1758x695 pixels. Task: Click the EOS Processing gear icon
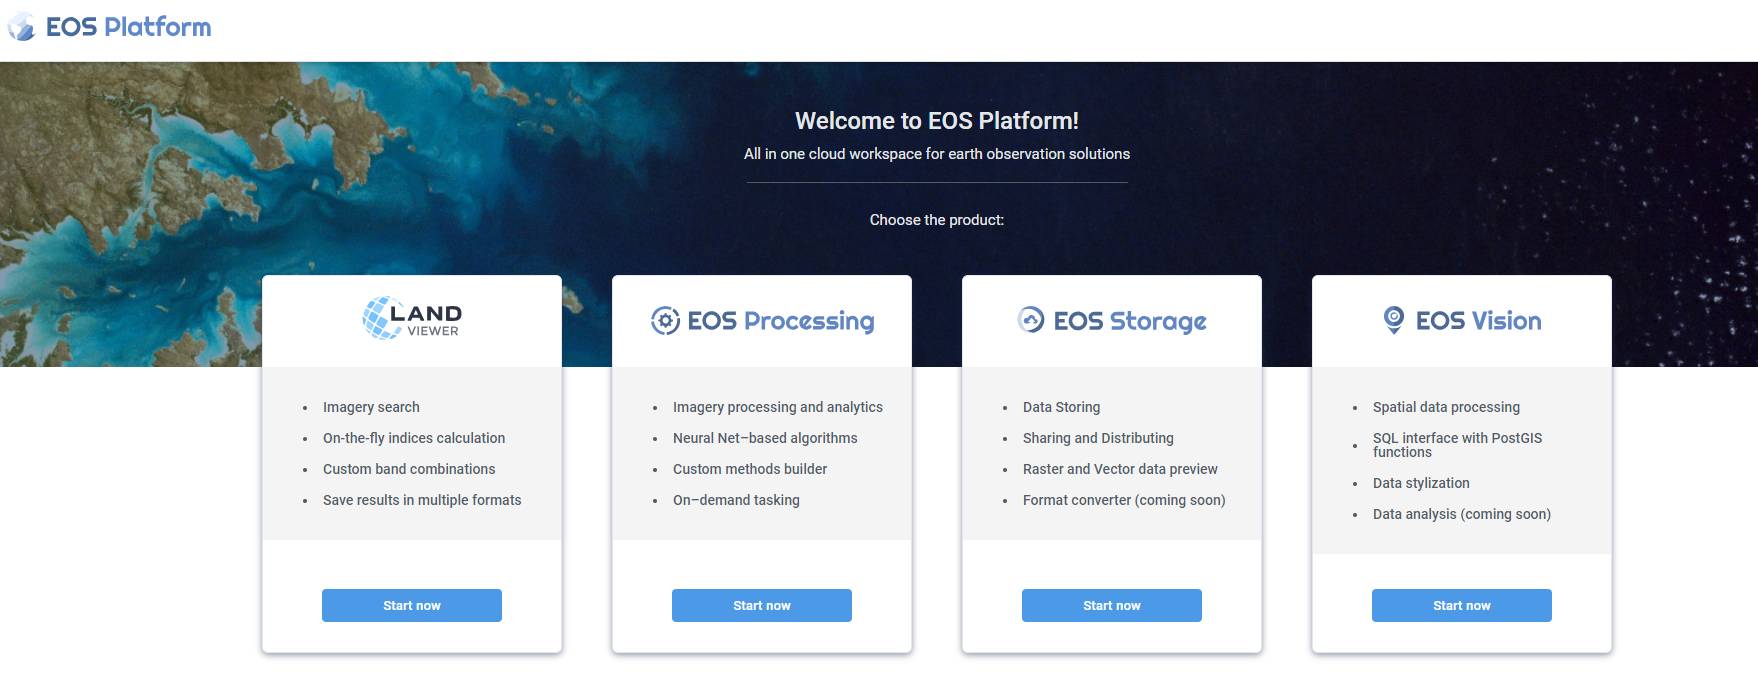665,321
